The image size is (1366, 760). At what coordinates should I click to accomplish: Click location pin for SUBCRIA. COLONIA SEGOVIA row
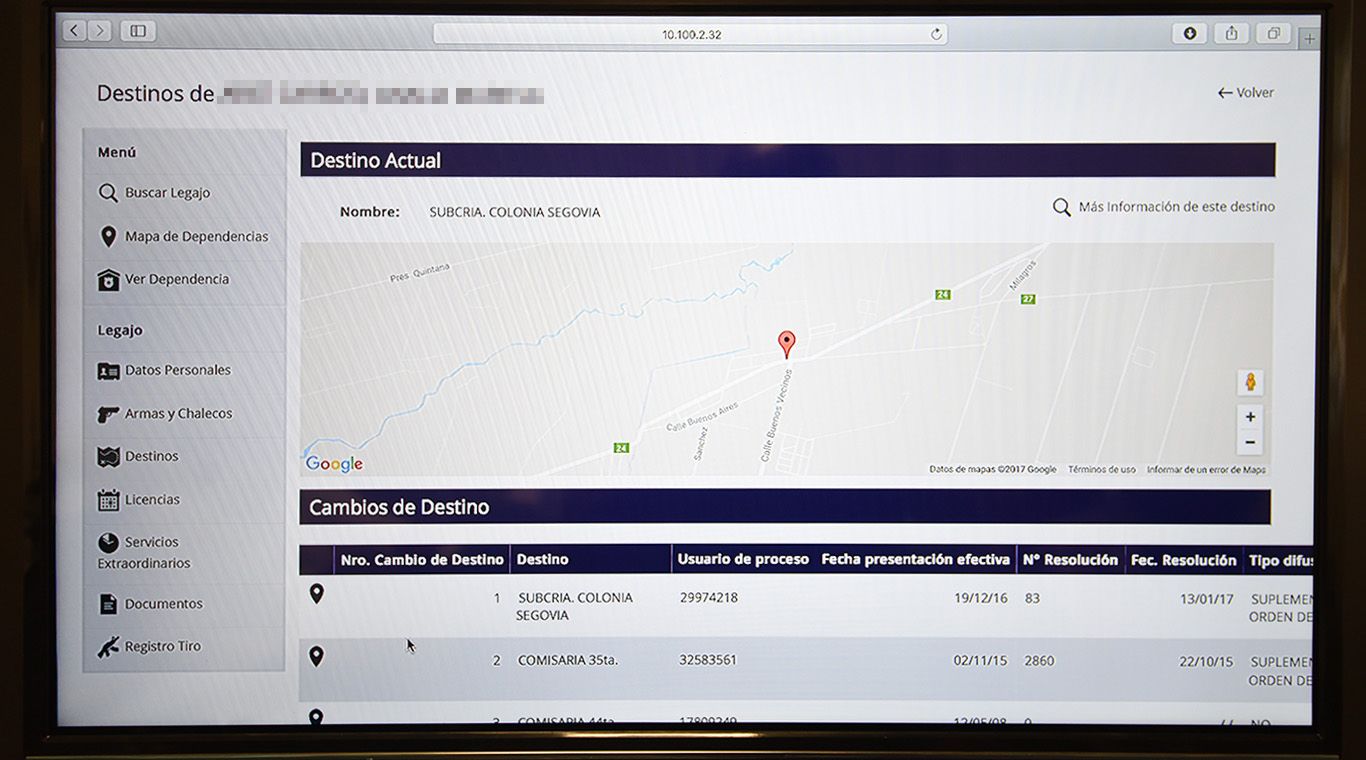(x=316, y=594)
